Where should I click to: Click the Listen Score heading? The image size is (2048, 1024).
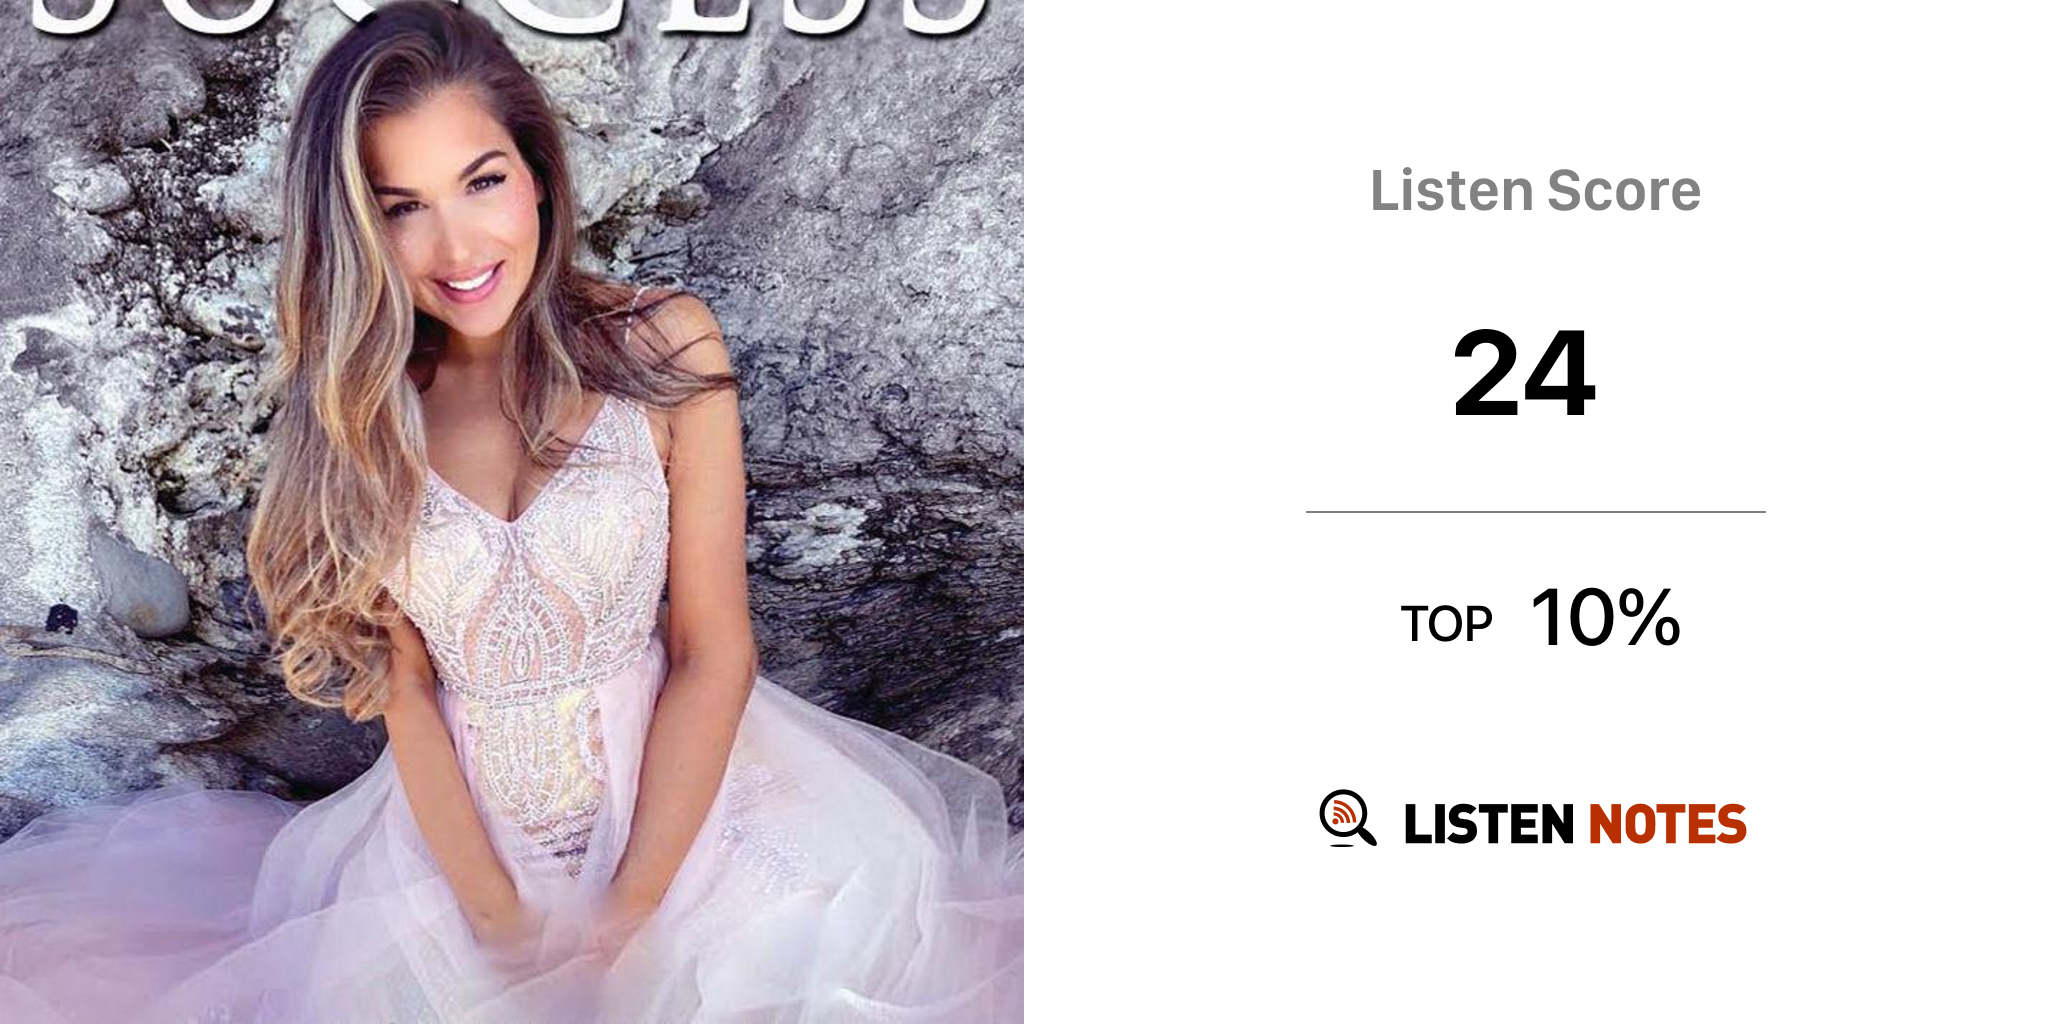[1535, 190]
